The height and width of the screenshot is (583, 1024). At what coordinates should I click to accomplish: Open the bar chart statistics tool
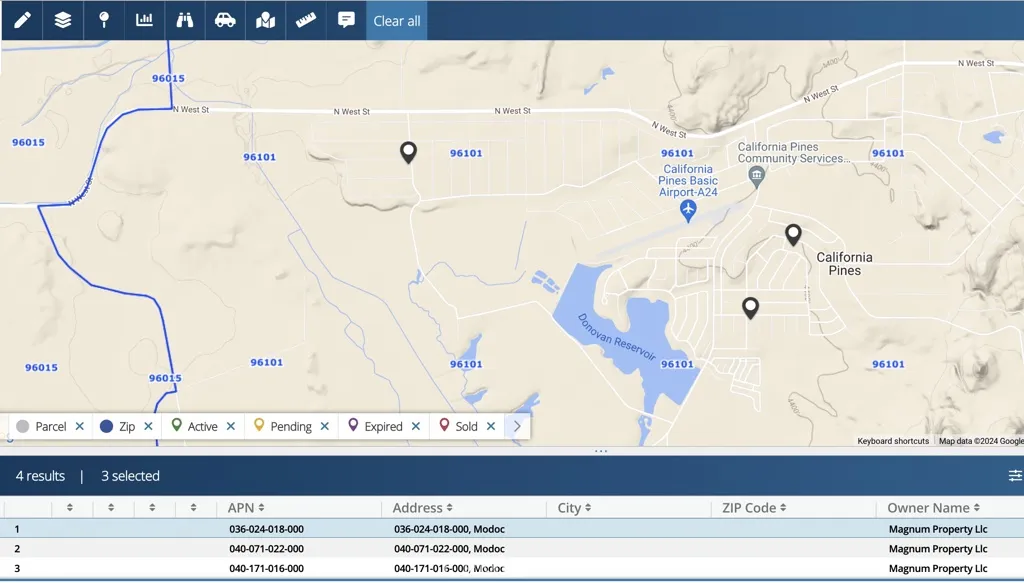[x=144, y=20]
